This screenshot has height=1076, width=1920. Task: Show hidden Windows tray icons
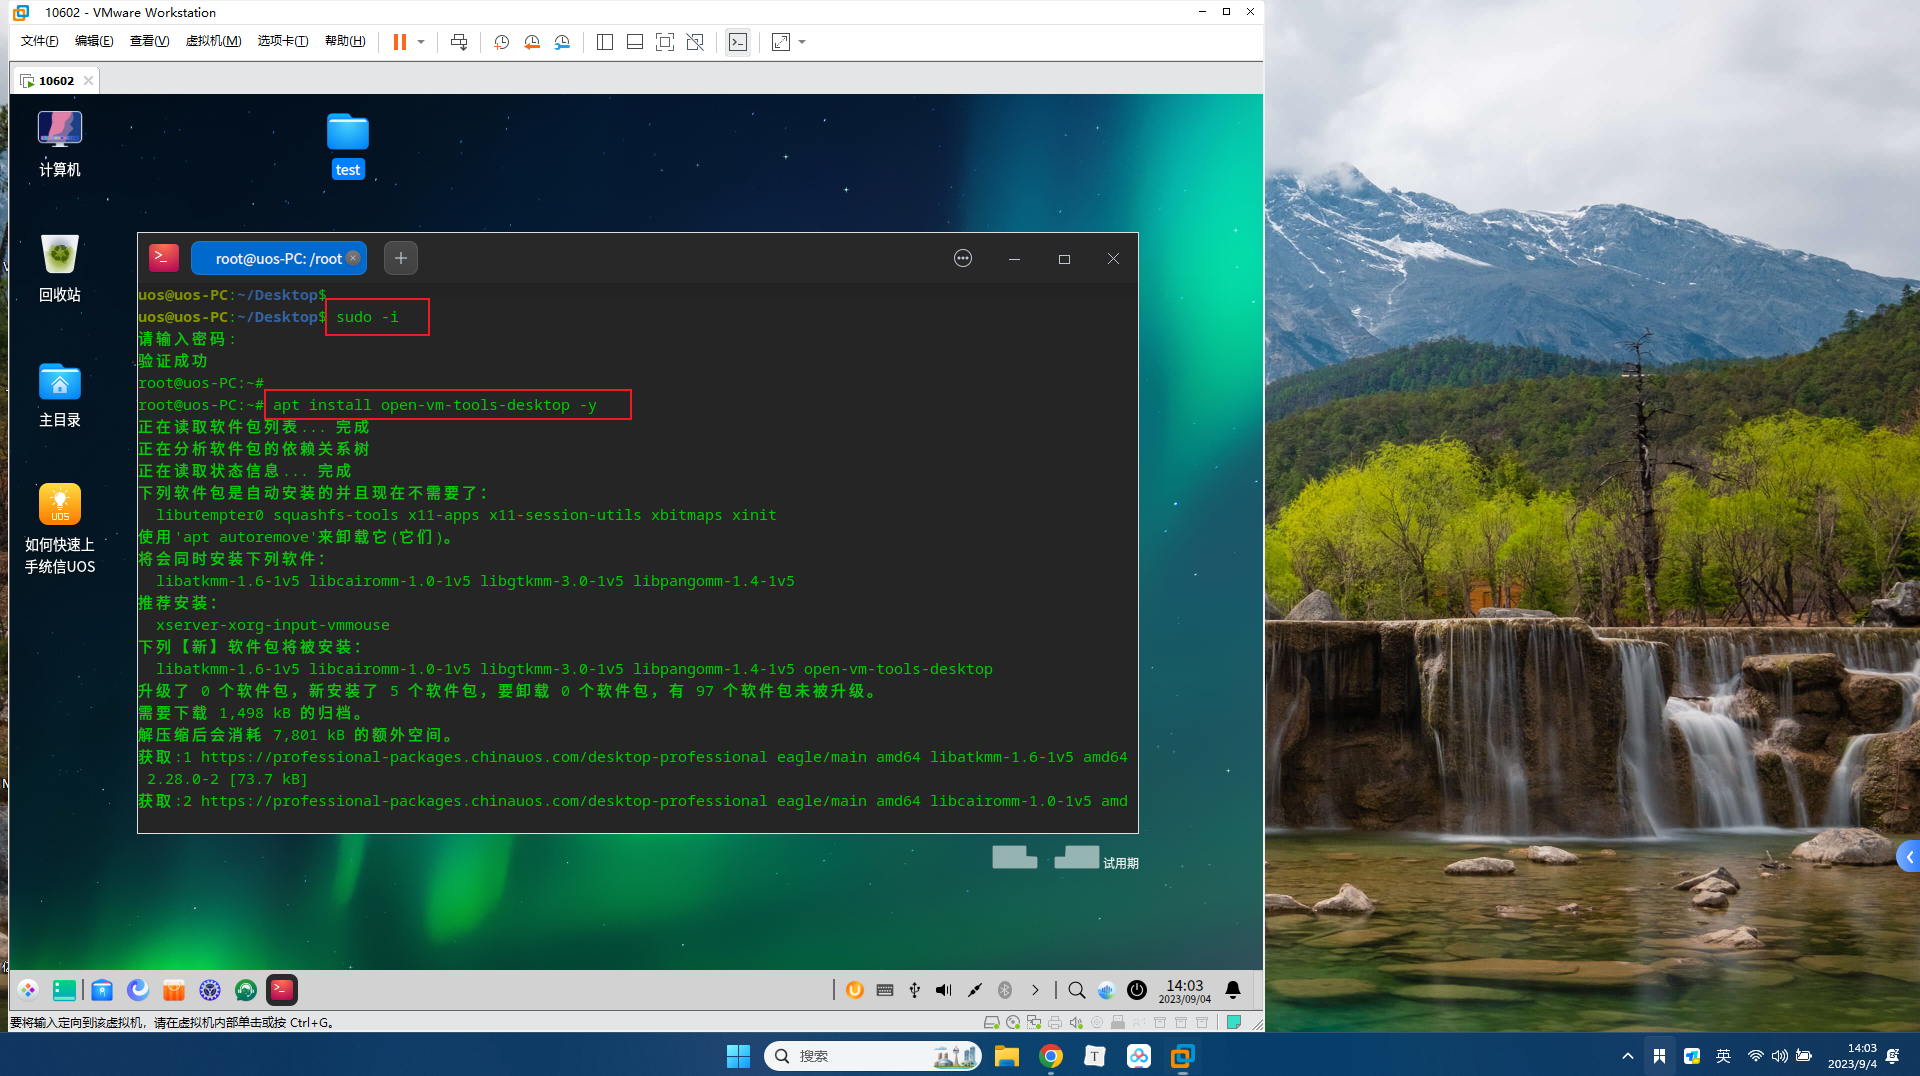click(1628, 1056)
